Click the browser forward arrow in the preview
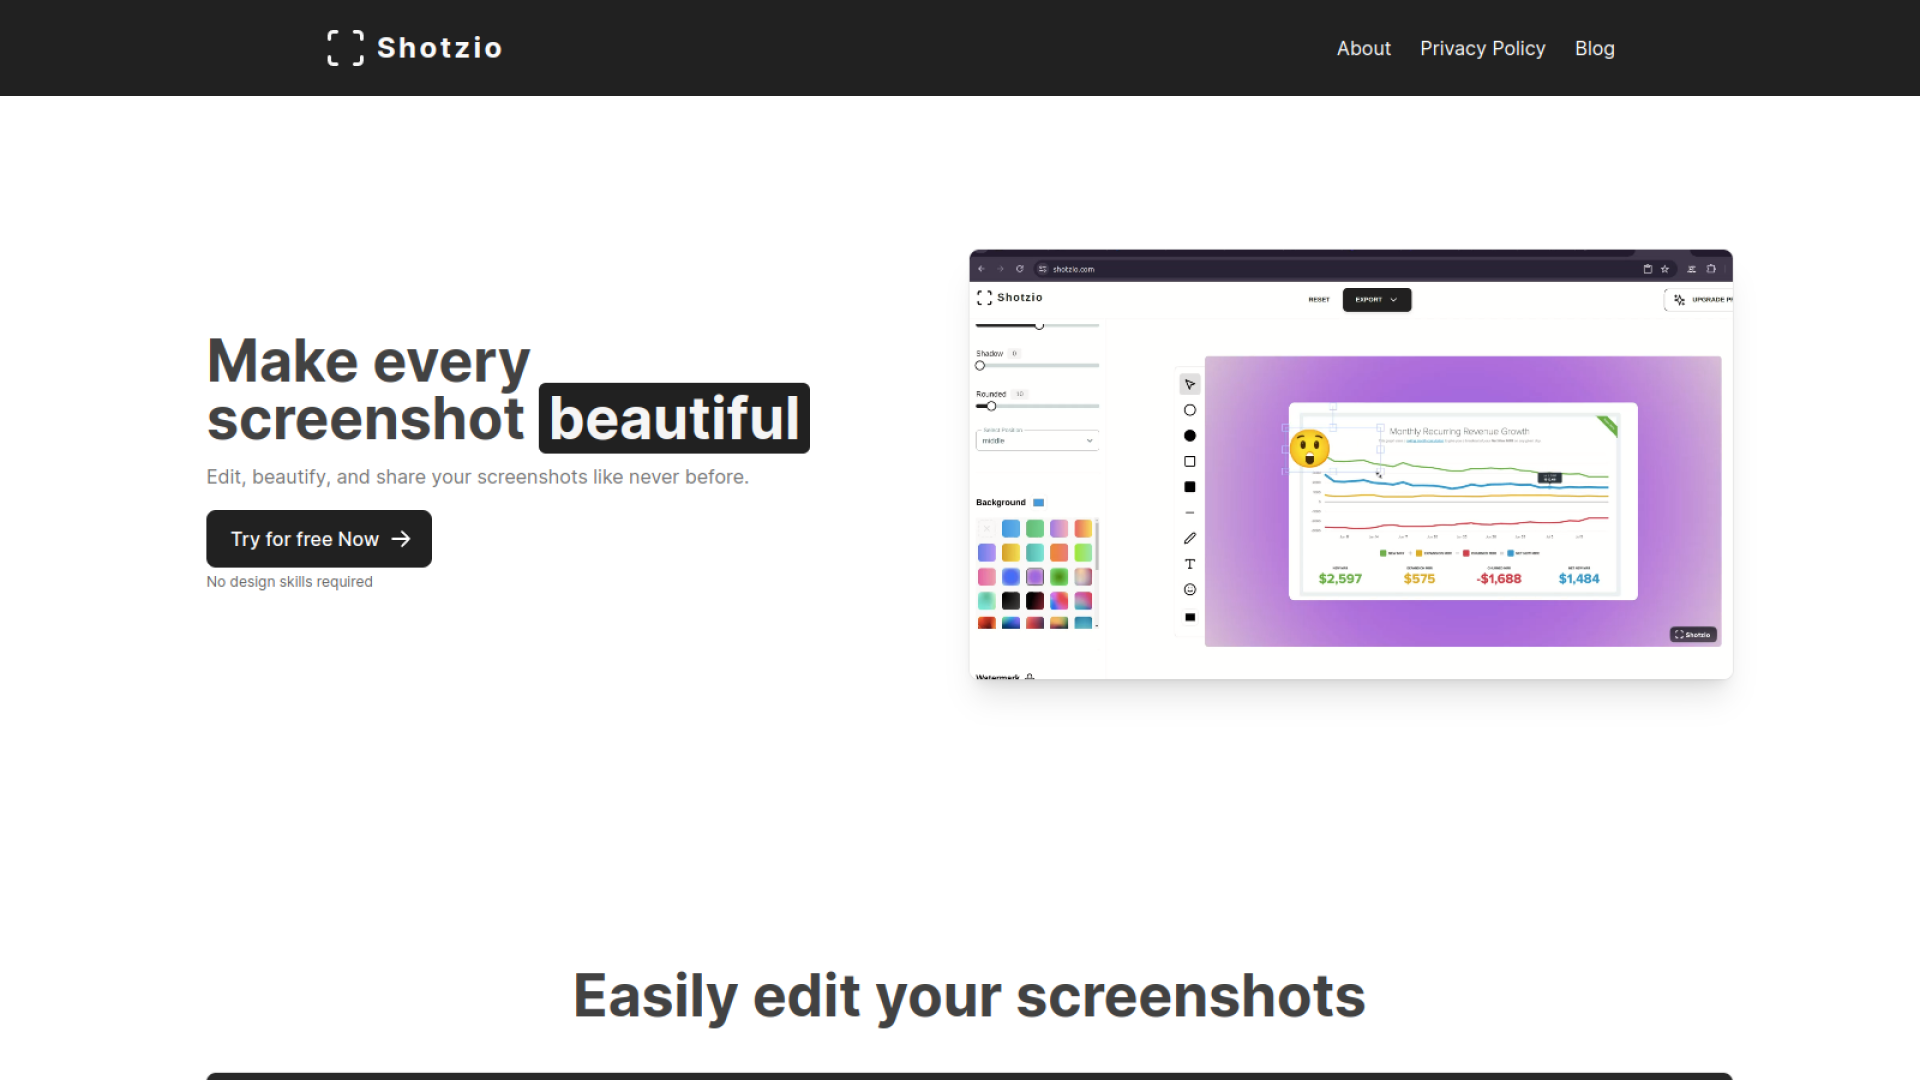1920x1080 pixels. [1000, 269]
